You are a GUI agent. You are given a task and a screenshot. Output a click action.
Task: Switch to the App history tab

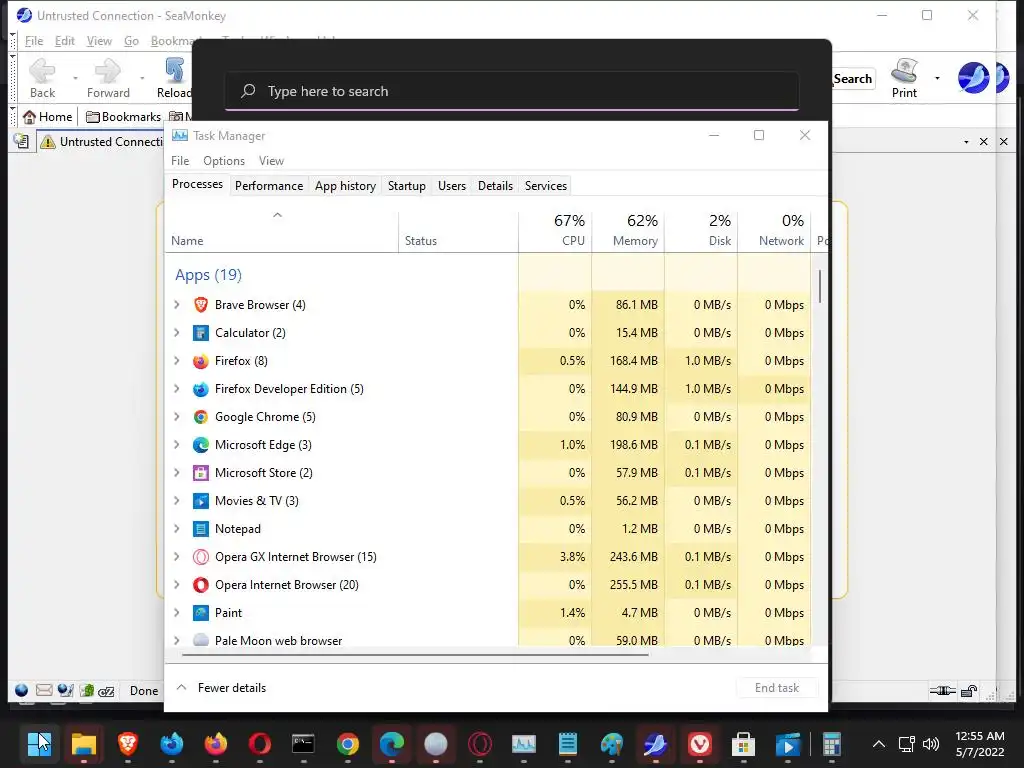345,185
